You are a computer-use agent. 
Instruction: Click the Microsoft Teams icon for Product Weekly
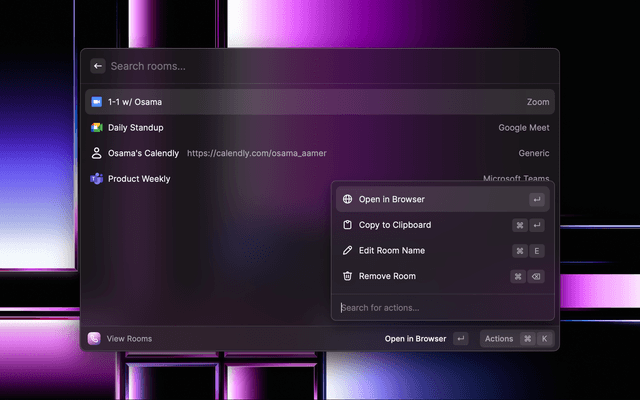pos(97,179)
